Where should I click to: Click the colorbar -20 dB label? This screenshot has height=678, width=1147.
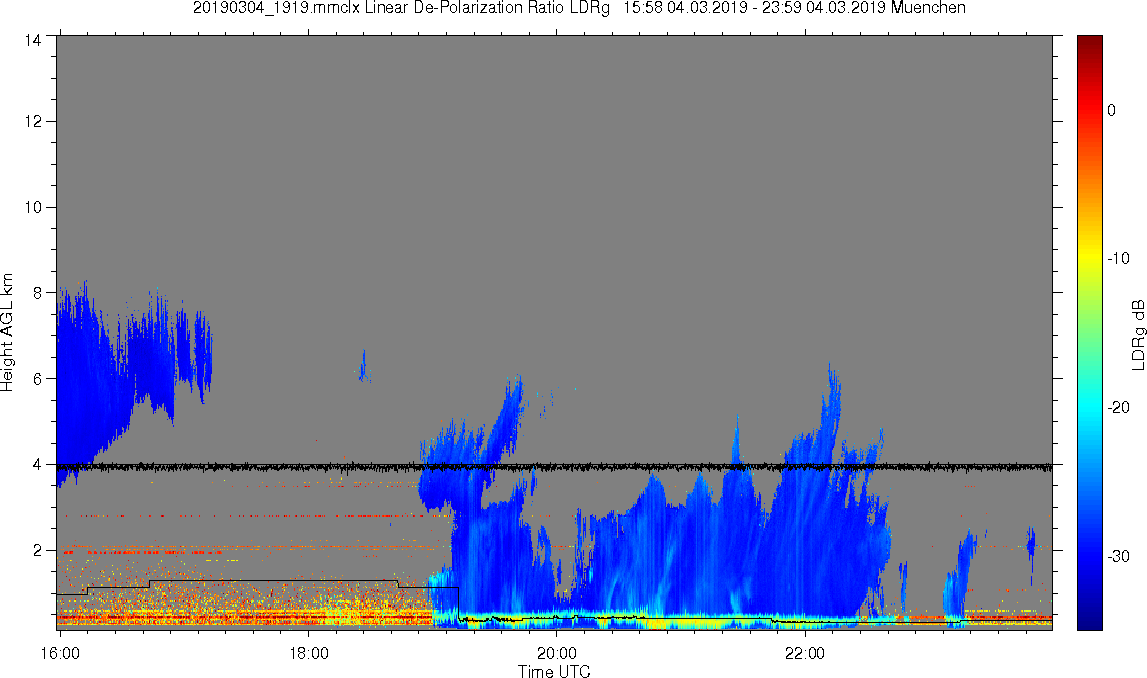click(1118, 407)
